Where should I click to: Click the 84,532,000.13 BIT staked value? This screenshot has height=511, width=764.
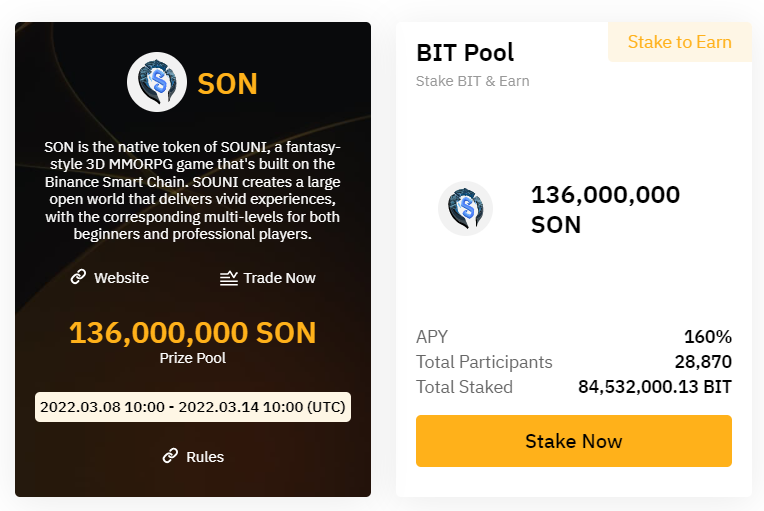[x=654, y=387]
